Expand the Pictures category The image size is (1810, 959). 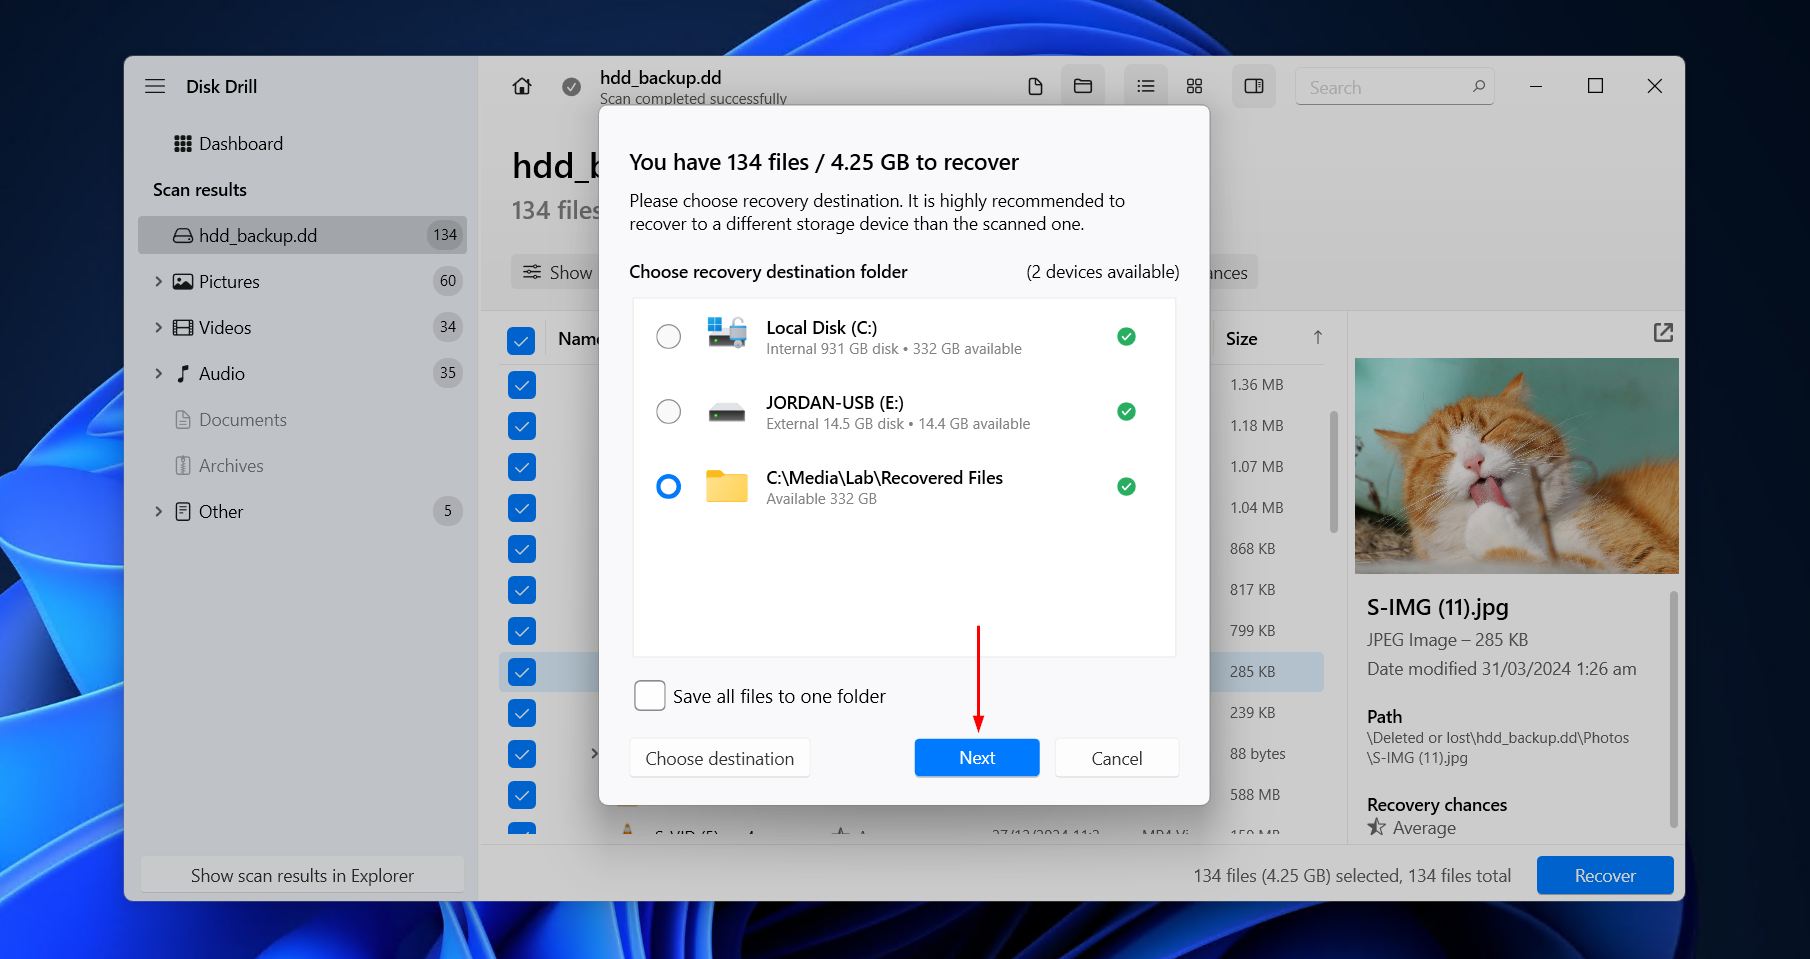(x=158, y=281)
